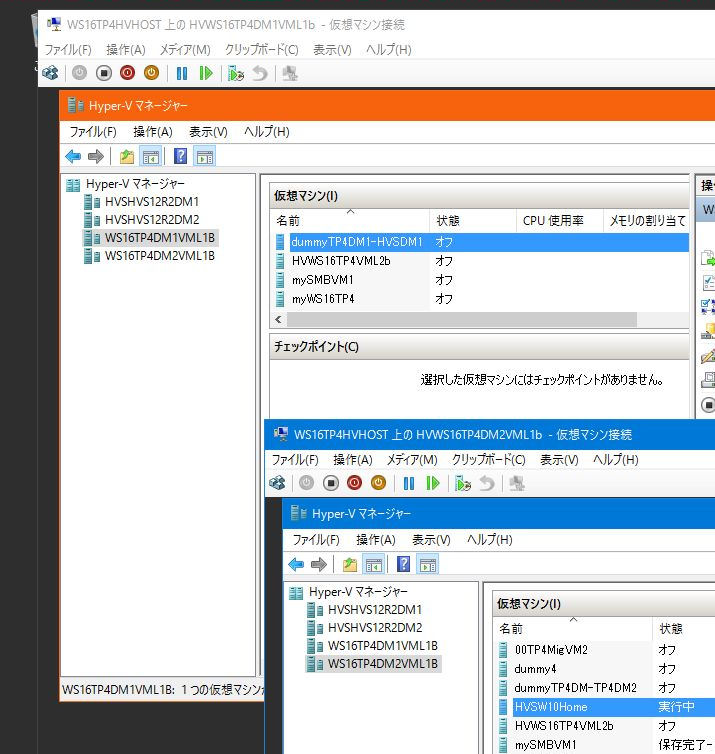
Task: Open 表示(V) menu in lower DM2VML1b connection window
Action: [x=559, y=460]
